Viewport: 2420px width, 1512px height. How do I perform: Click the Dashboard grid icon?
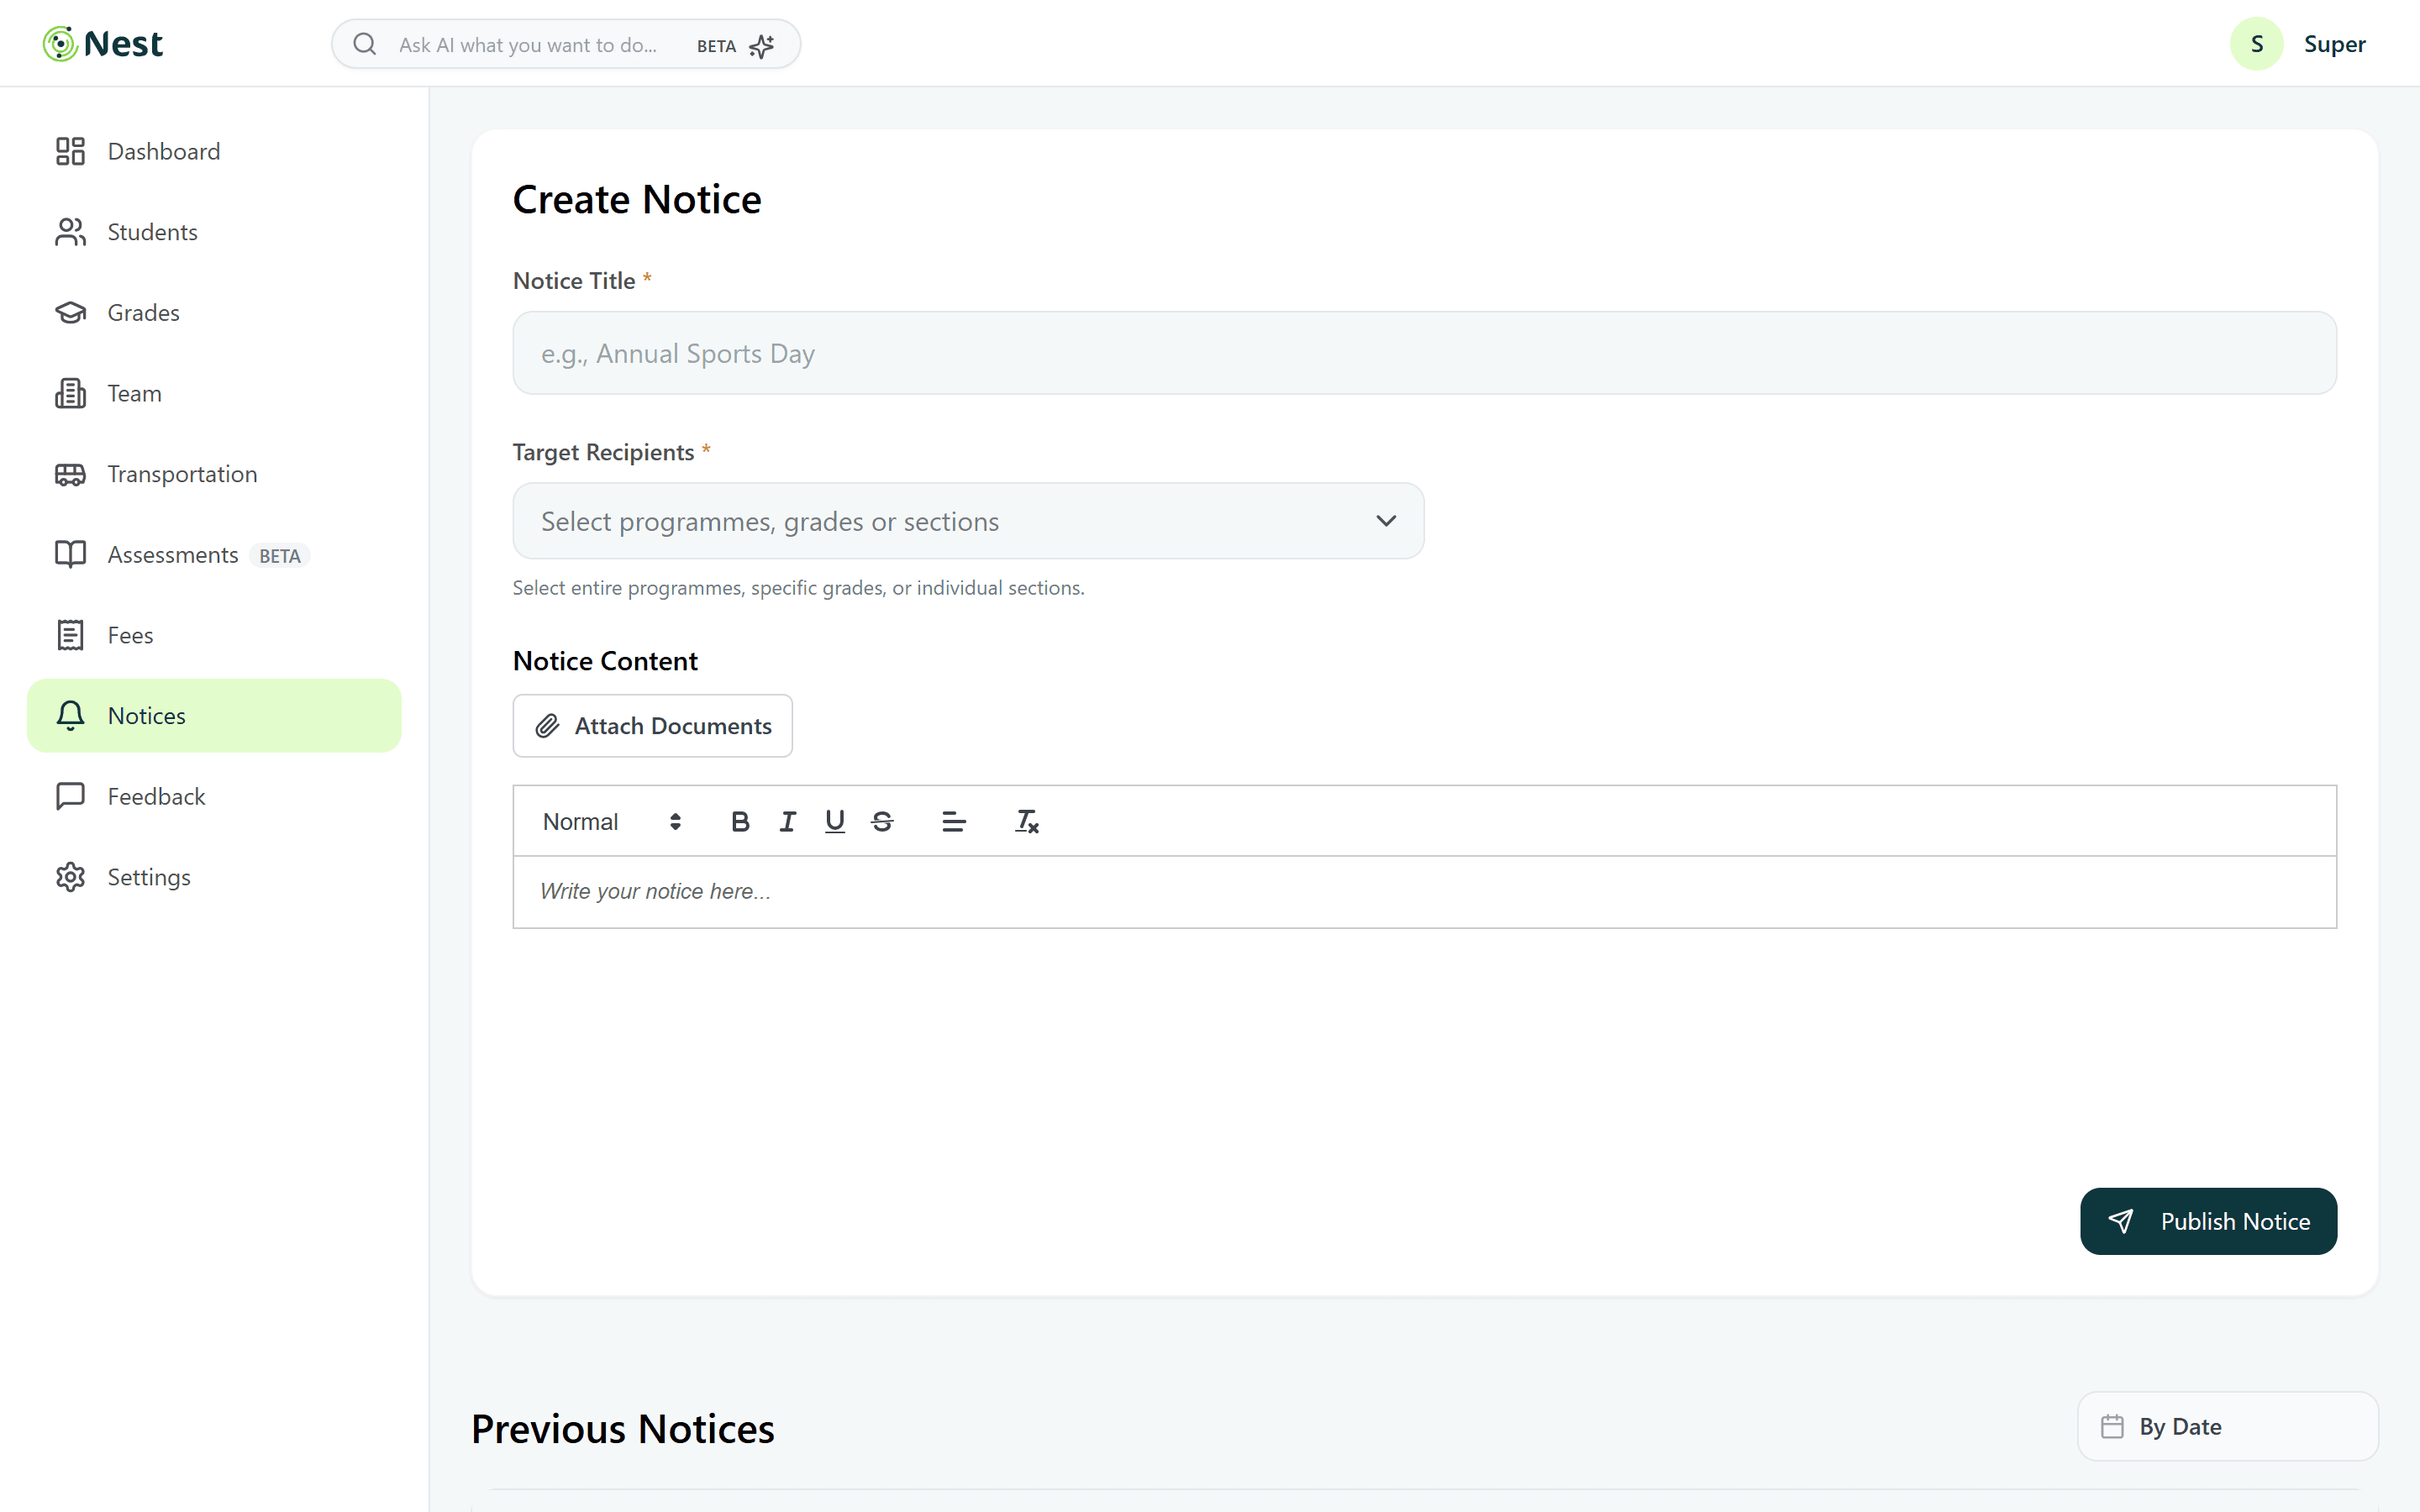click(x=70, y=151)
